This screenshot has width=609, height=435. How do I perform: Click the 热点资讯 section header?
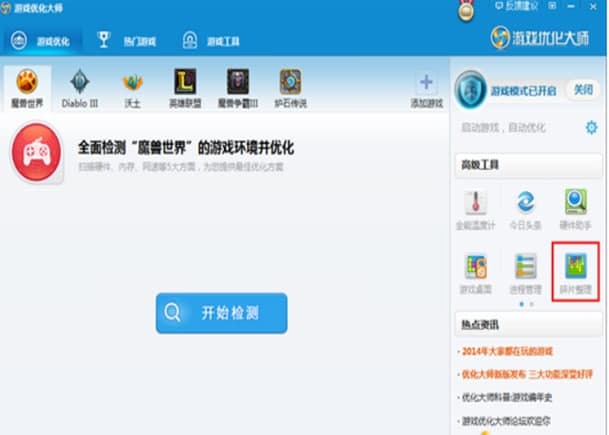coord(528,325)
